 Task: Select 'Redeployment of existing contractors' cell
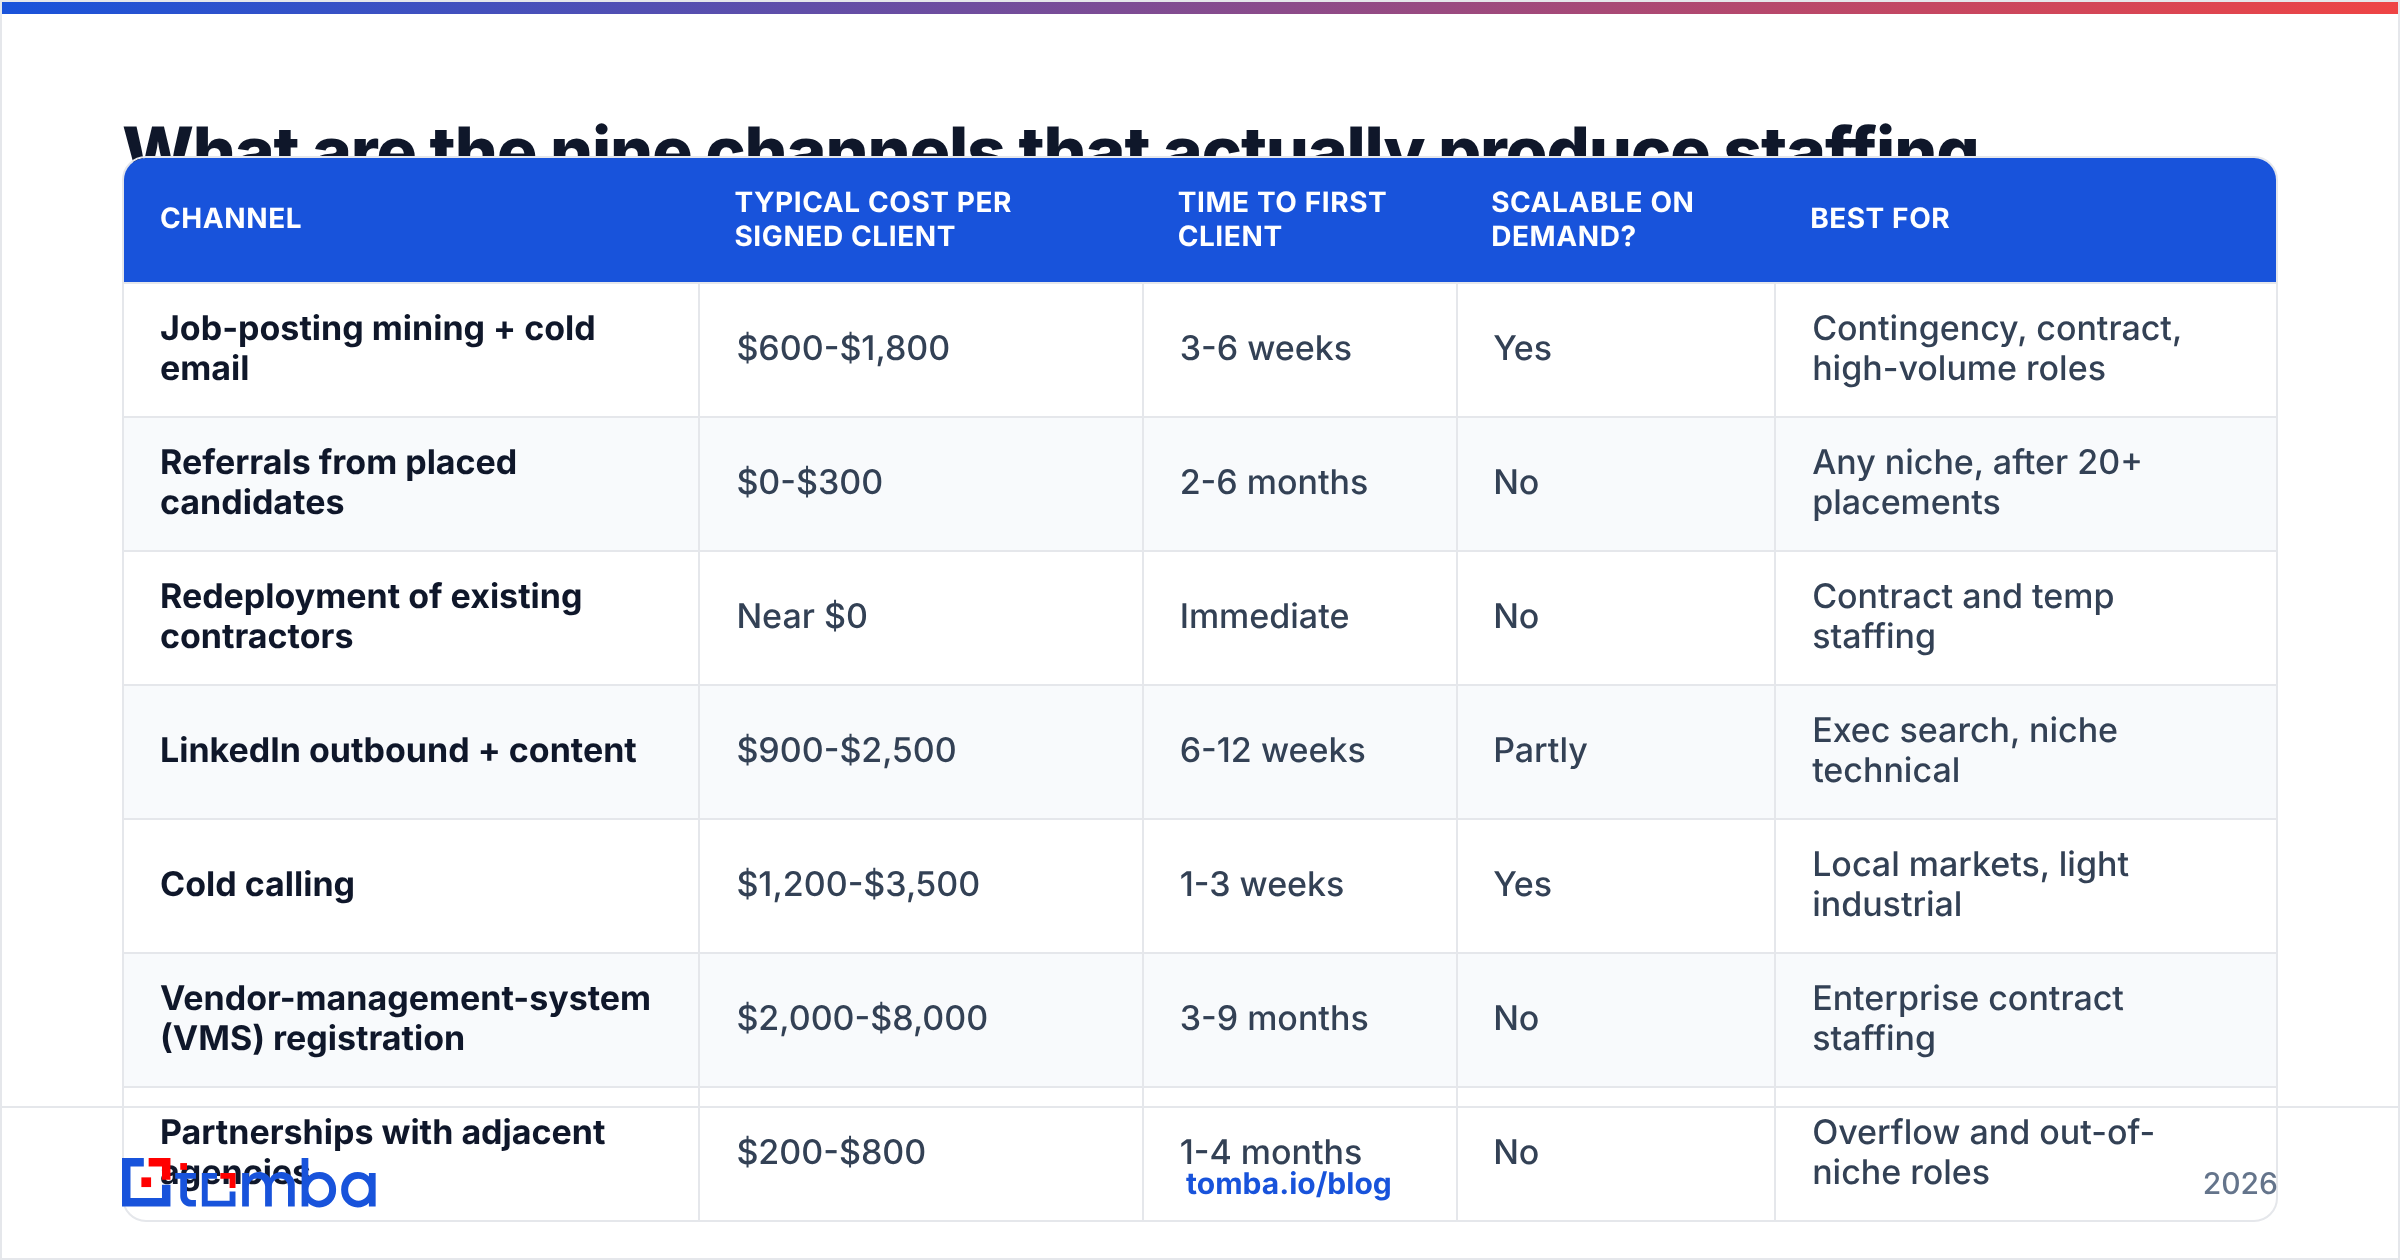click(x=411, y=617)
